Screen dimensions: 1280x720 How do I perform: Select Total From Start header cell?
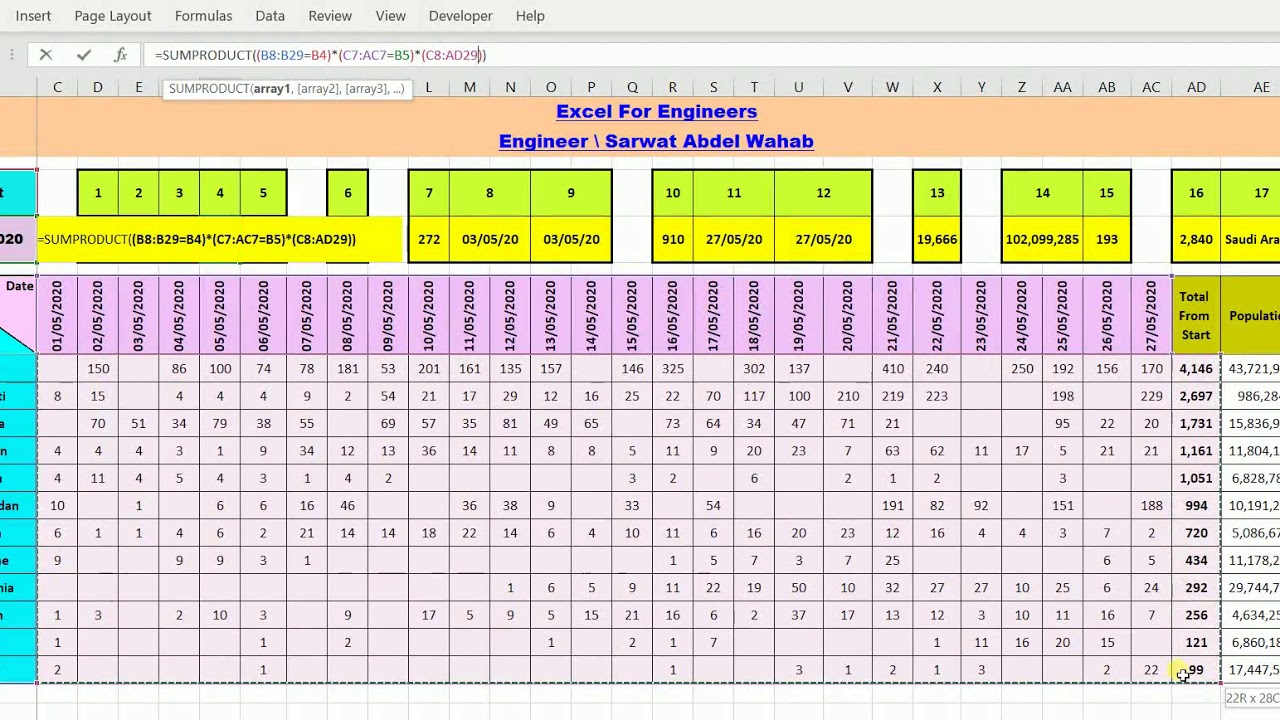[x=1196, y=316]
